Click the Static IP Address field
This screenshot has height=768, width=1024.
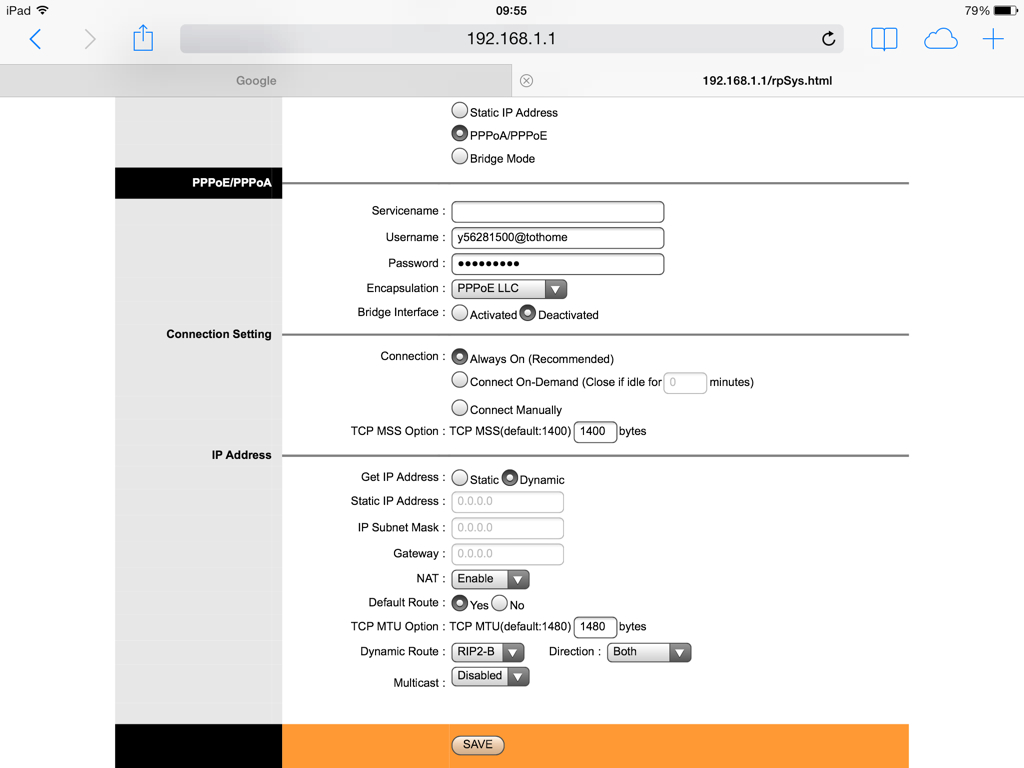pyautogui.click(x=507, y=502)
